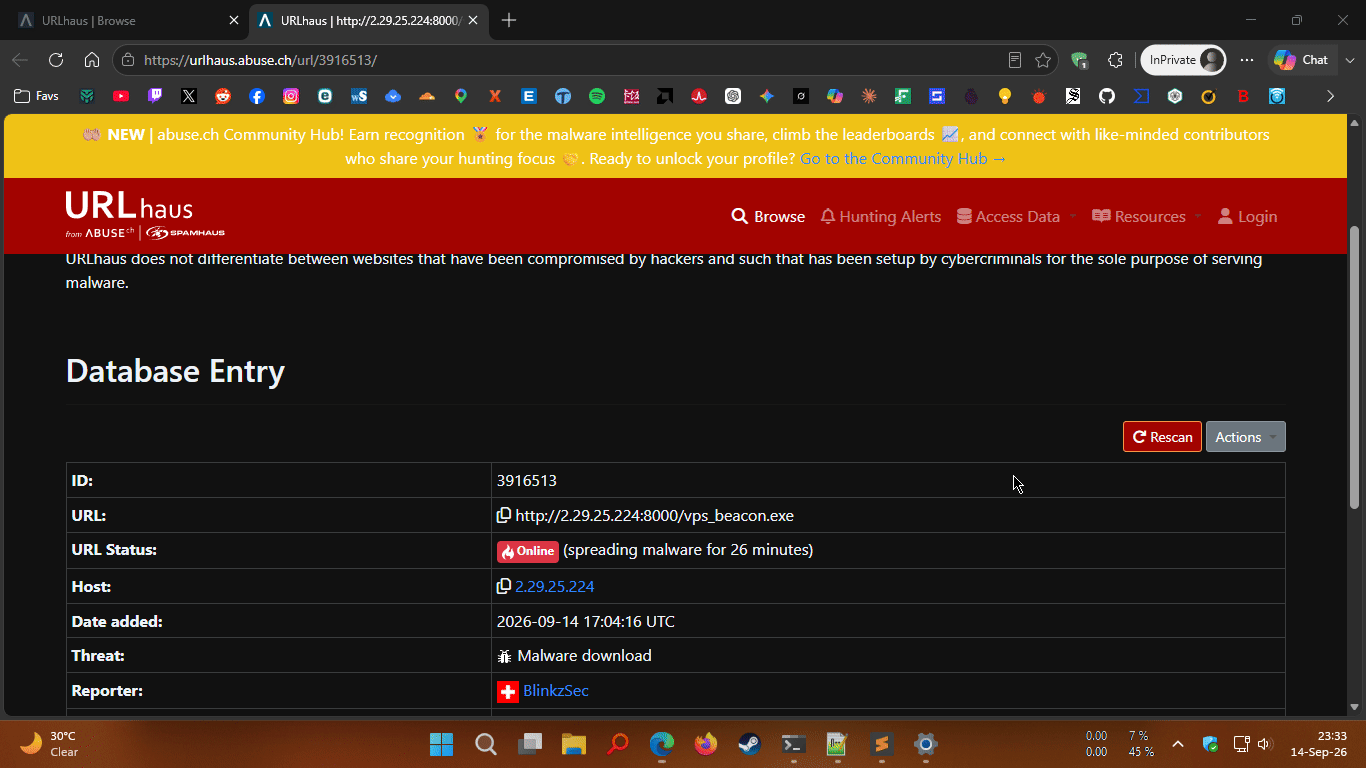The height and width of the screenshot is (768, 1366).
Task: Switch to the URLhaus Browse tab
Action: click(127, 20)
